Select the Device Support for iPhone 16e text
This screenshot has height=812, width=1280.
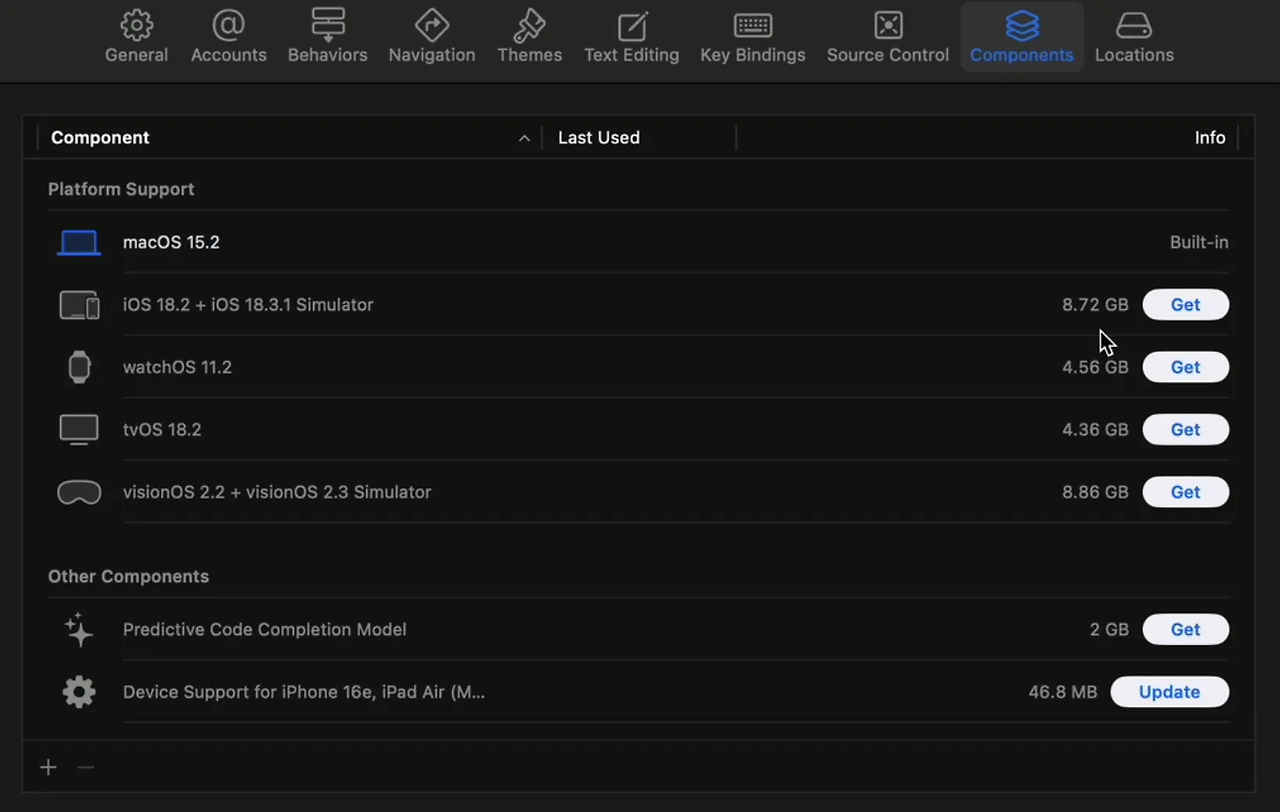(304, 692)
